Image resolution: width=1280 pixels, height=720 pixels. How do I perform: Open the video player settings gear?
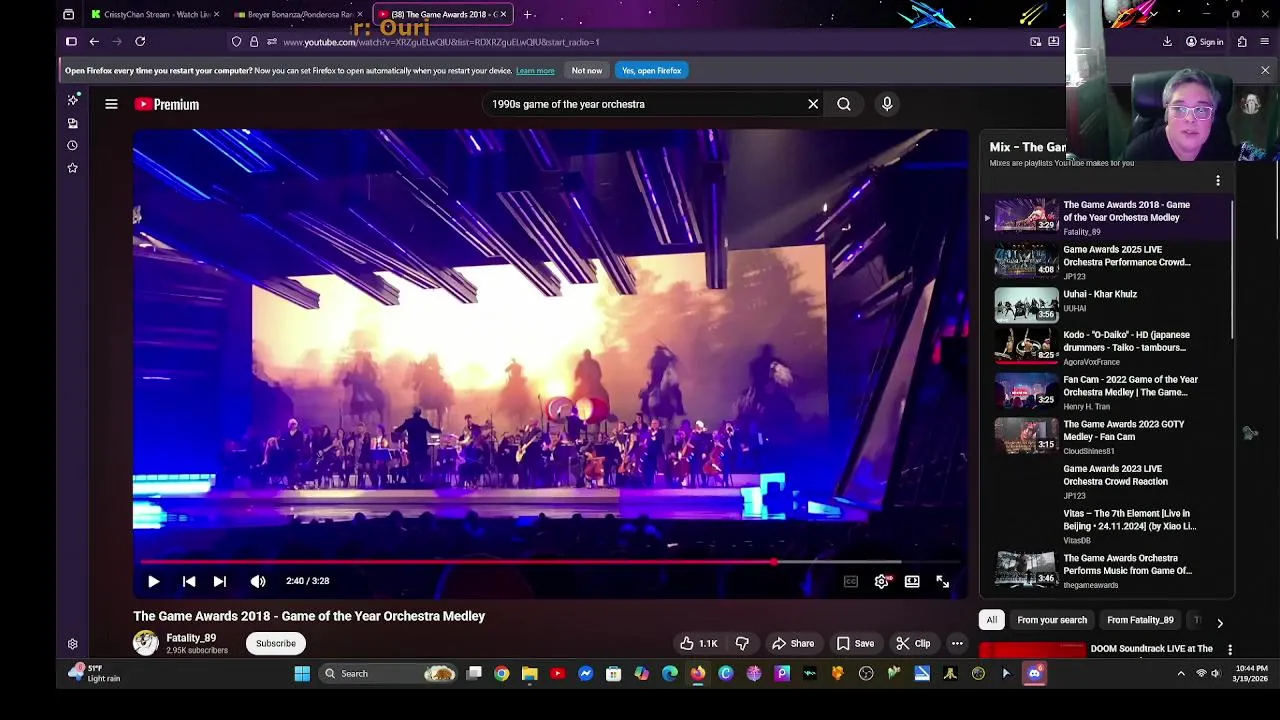point(882,581)
